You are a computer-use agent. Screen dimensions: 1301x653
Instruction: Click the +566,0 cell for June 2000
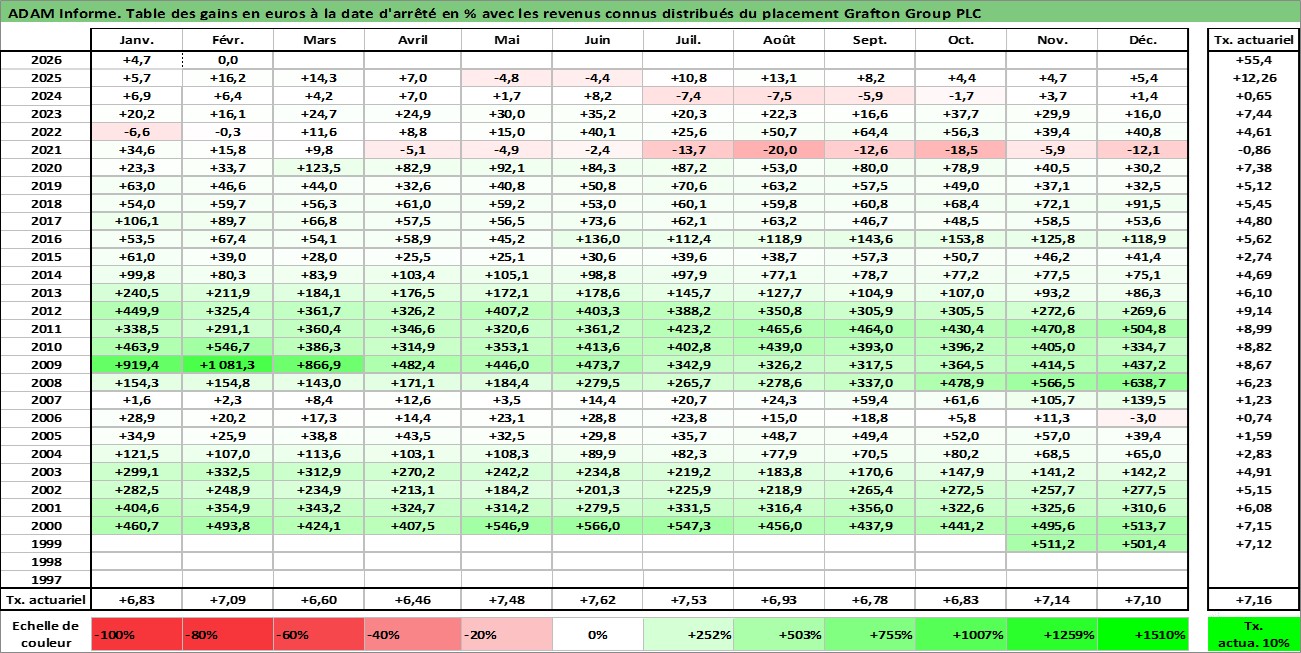pyautogui.click(x=597, y=526)
